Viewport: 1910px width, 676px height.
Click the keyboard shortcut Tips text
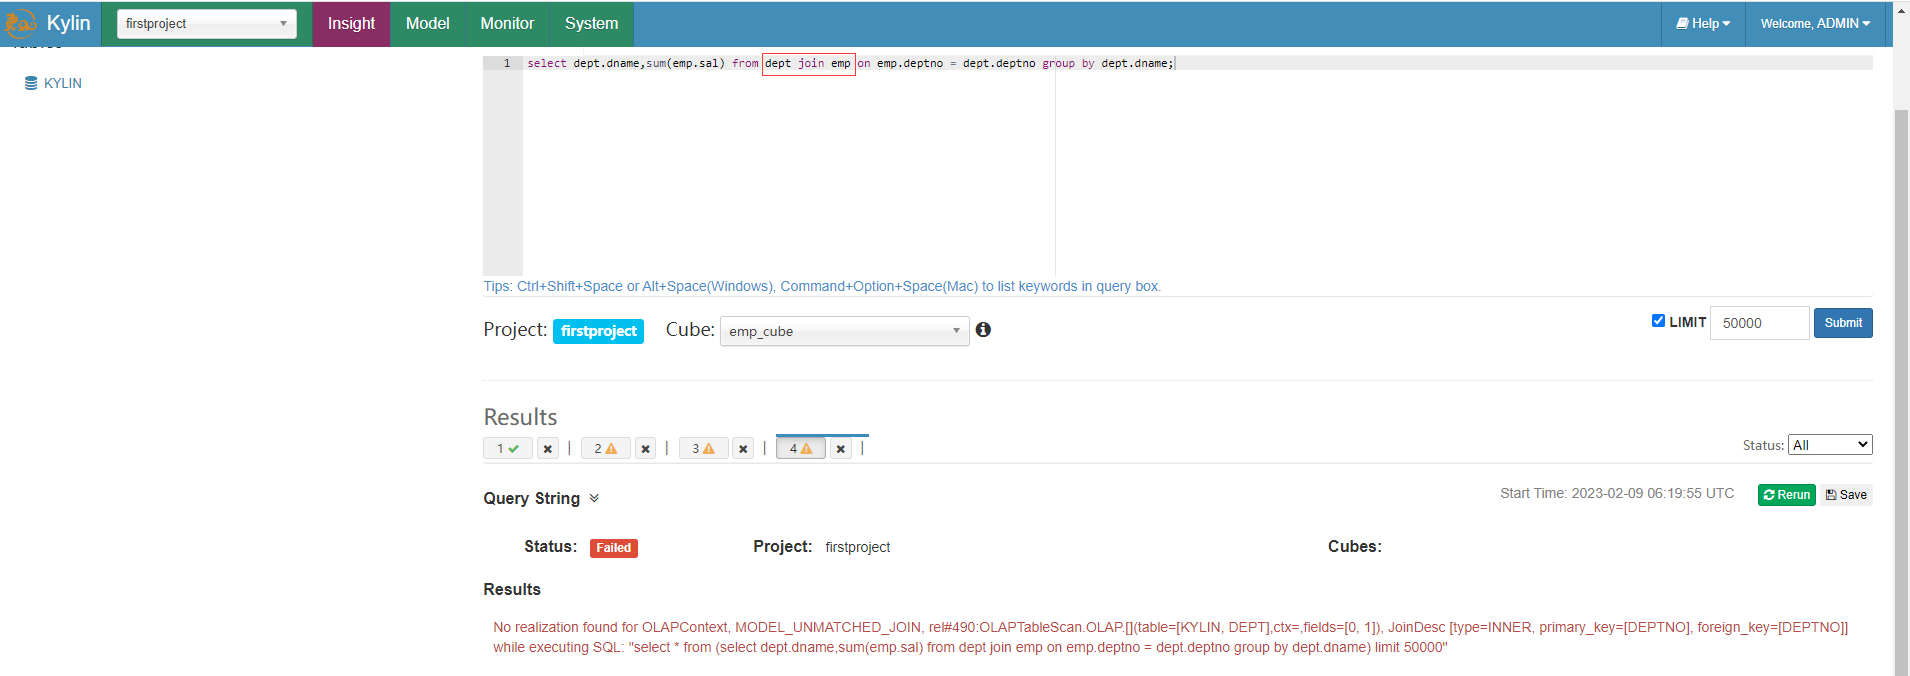(x=822, y=286)
